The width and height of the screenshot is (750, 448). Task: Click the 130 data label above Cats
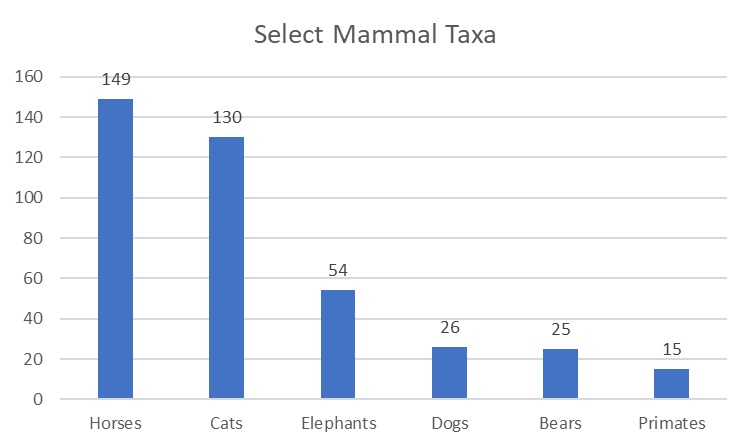227,118
